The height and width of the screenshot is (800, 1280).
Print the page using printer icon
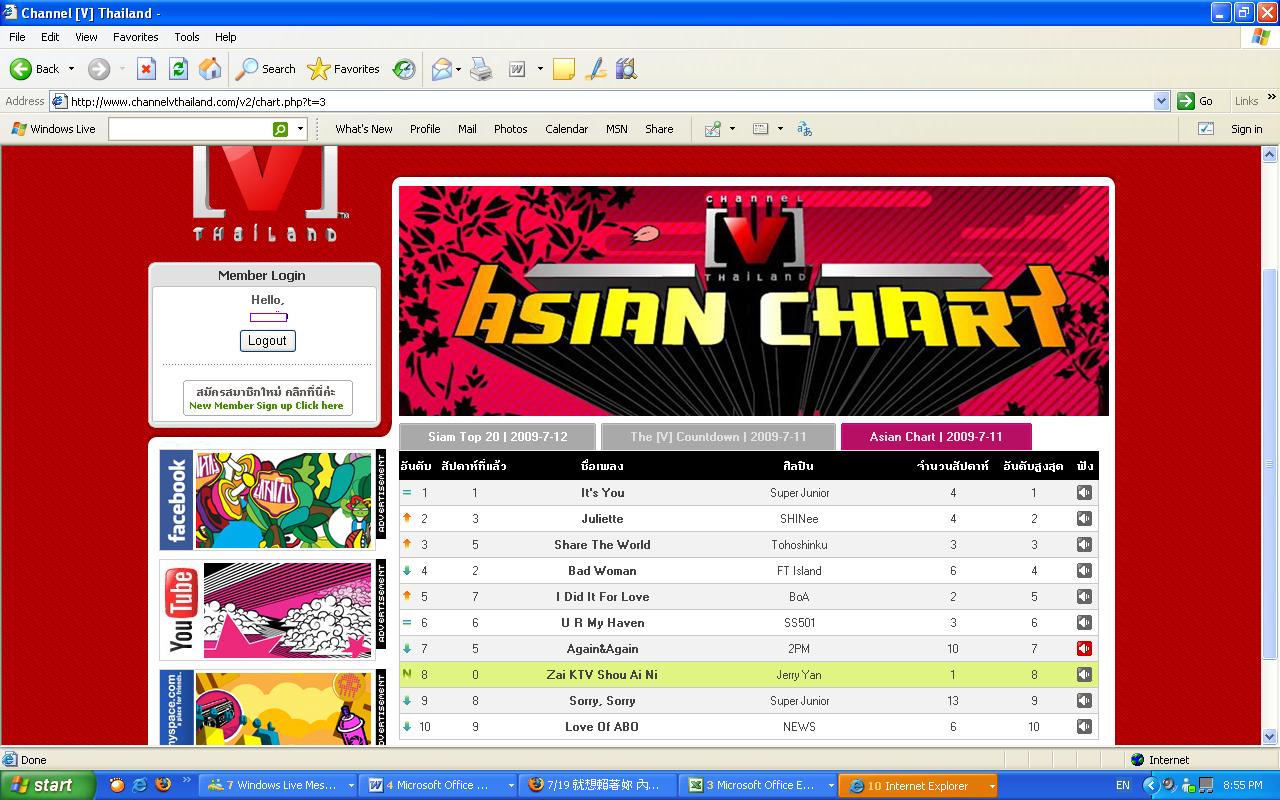click(481, 69)
